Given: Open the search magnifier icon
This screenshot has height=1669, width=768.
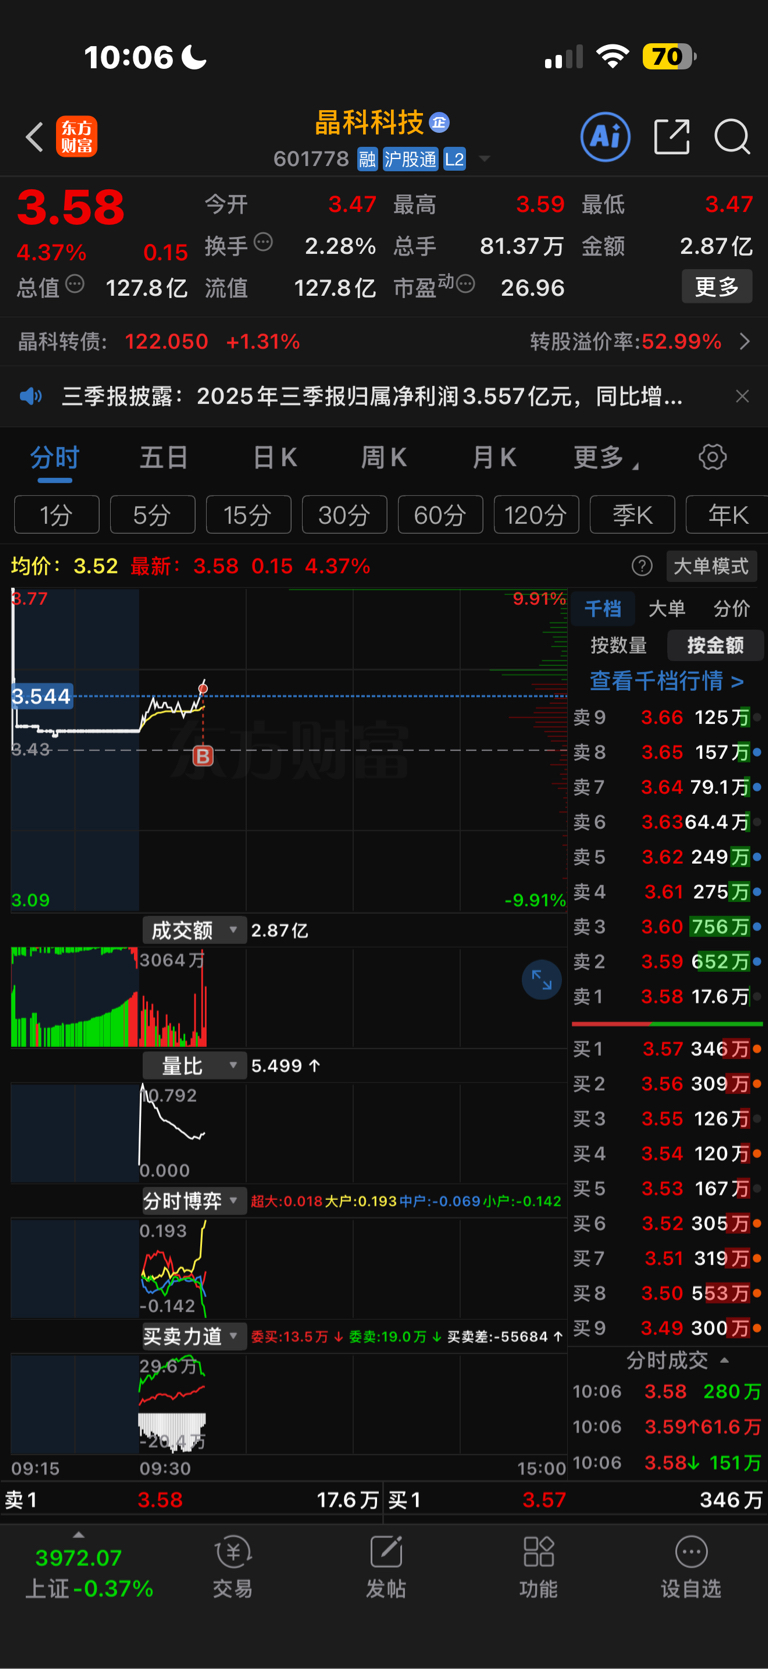Looking at the screenshot, I should (732, 136).
